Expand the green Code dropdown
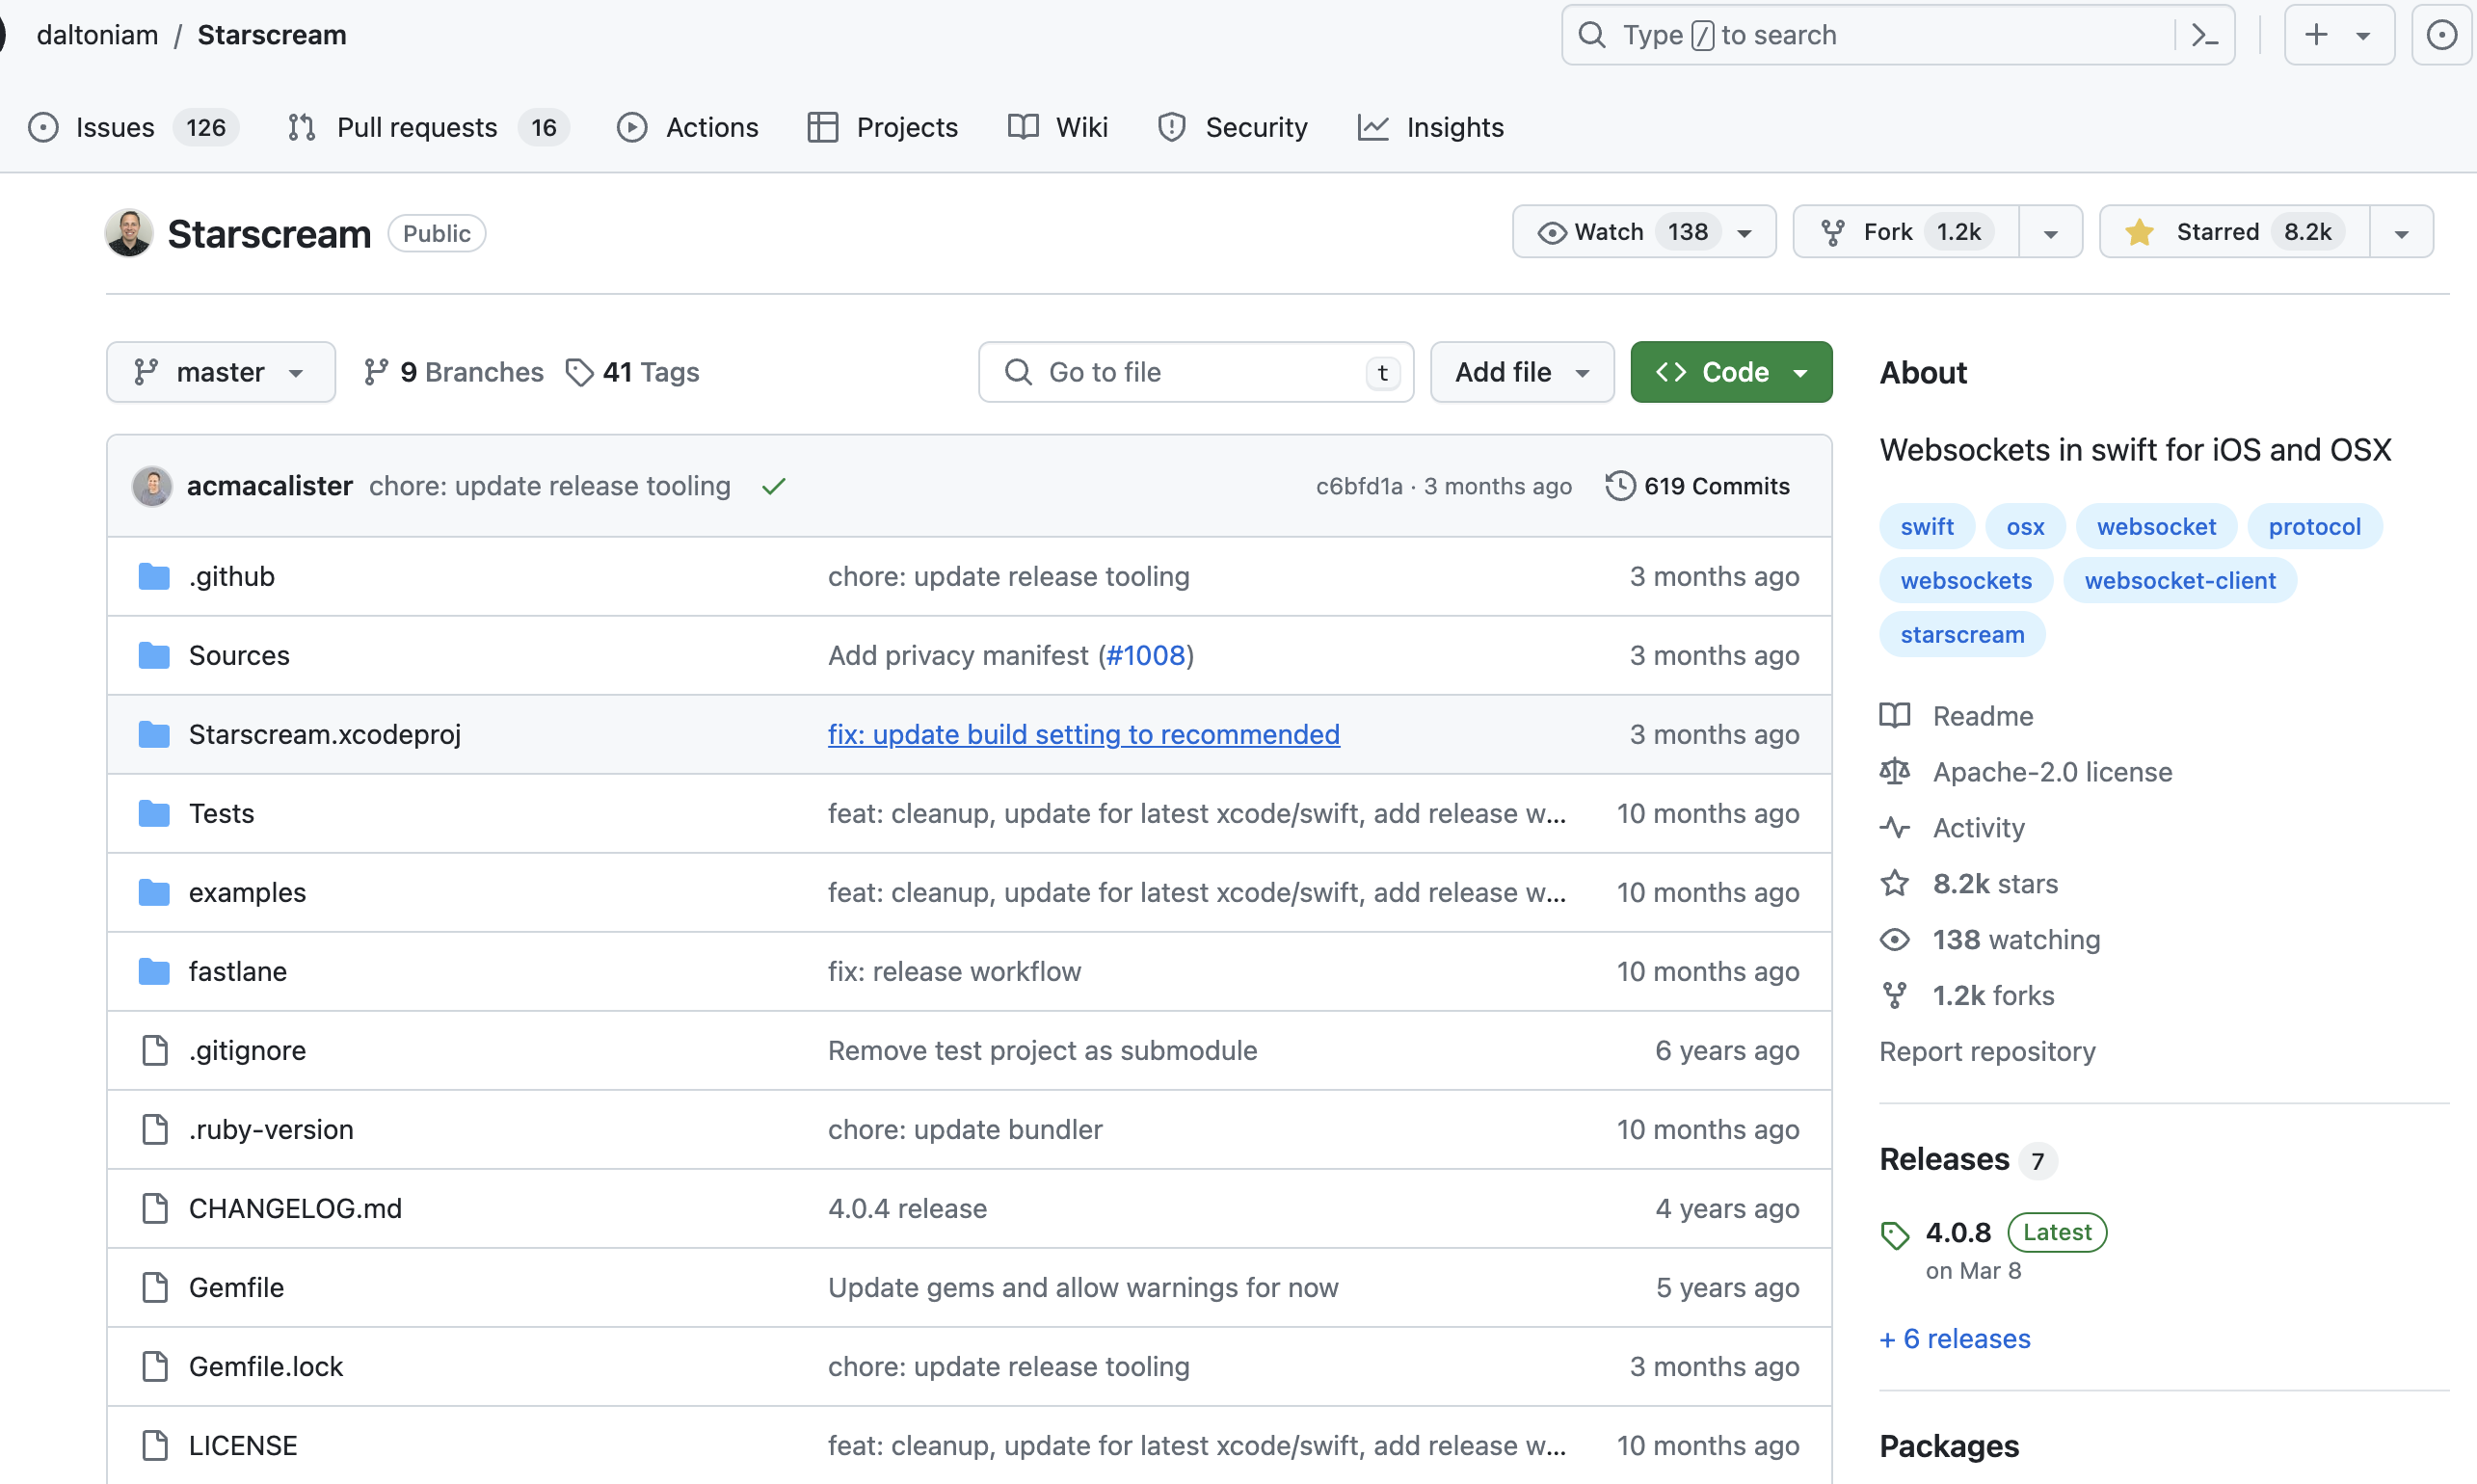The height and width of the screenshot is (1484, 2477). pyautogui.click(x=1800, y=371)
